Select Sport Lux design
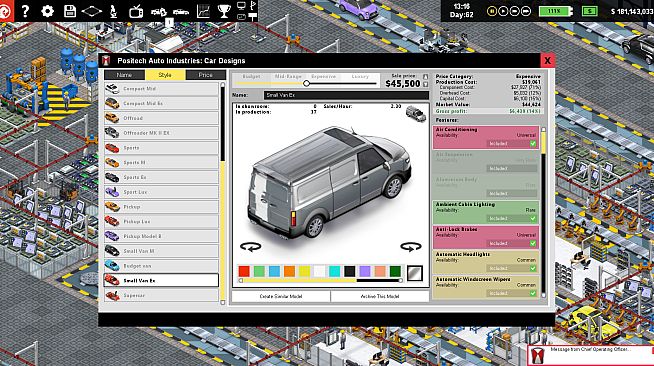Viewport: 654px width, 366px height. [x=161, y=192]
